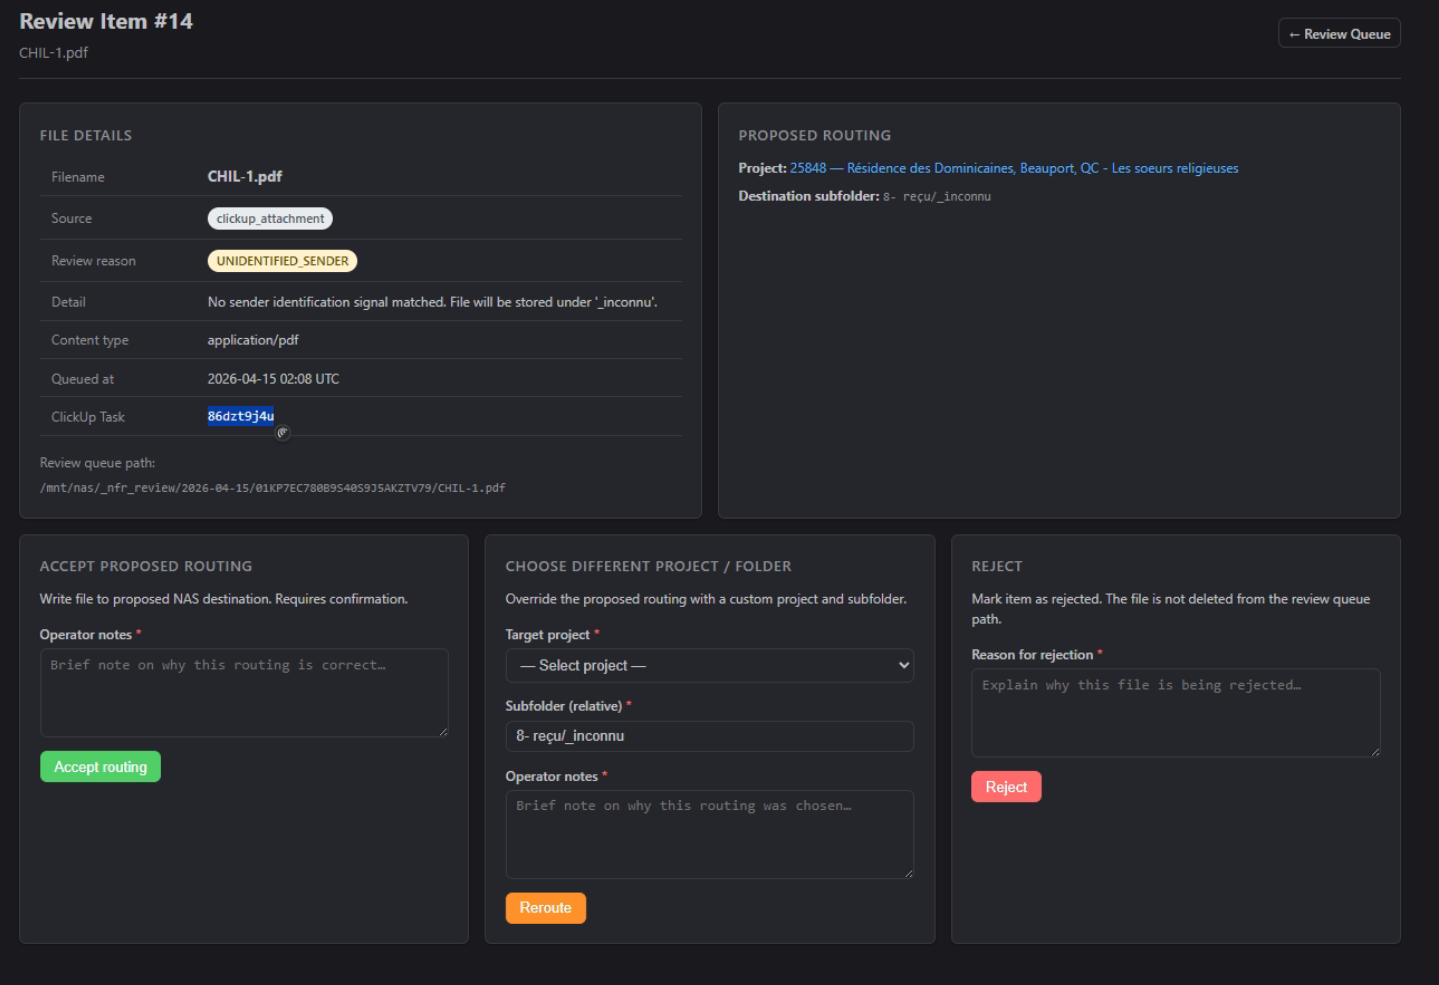Screen dimensions: 1439x985
Task: Open ClickUp task 86dzt9j4u link
Action: tap(240, 416)
